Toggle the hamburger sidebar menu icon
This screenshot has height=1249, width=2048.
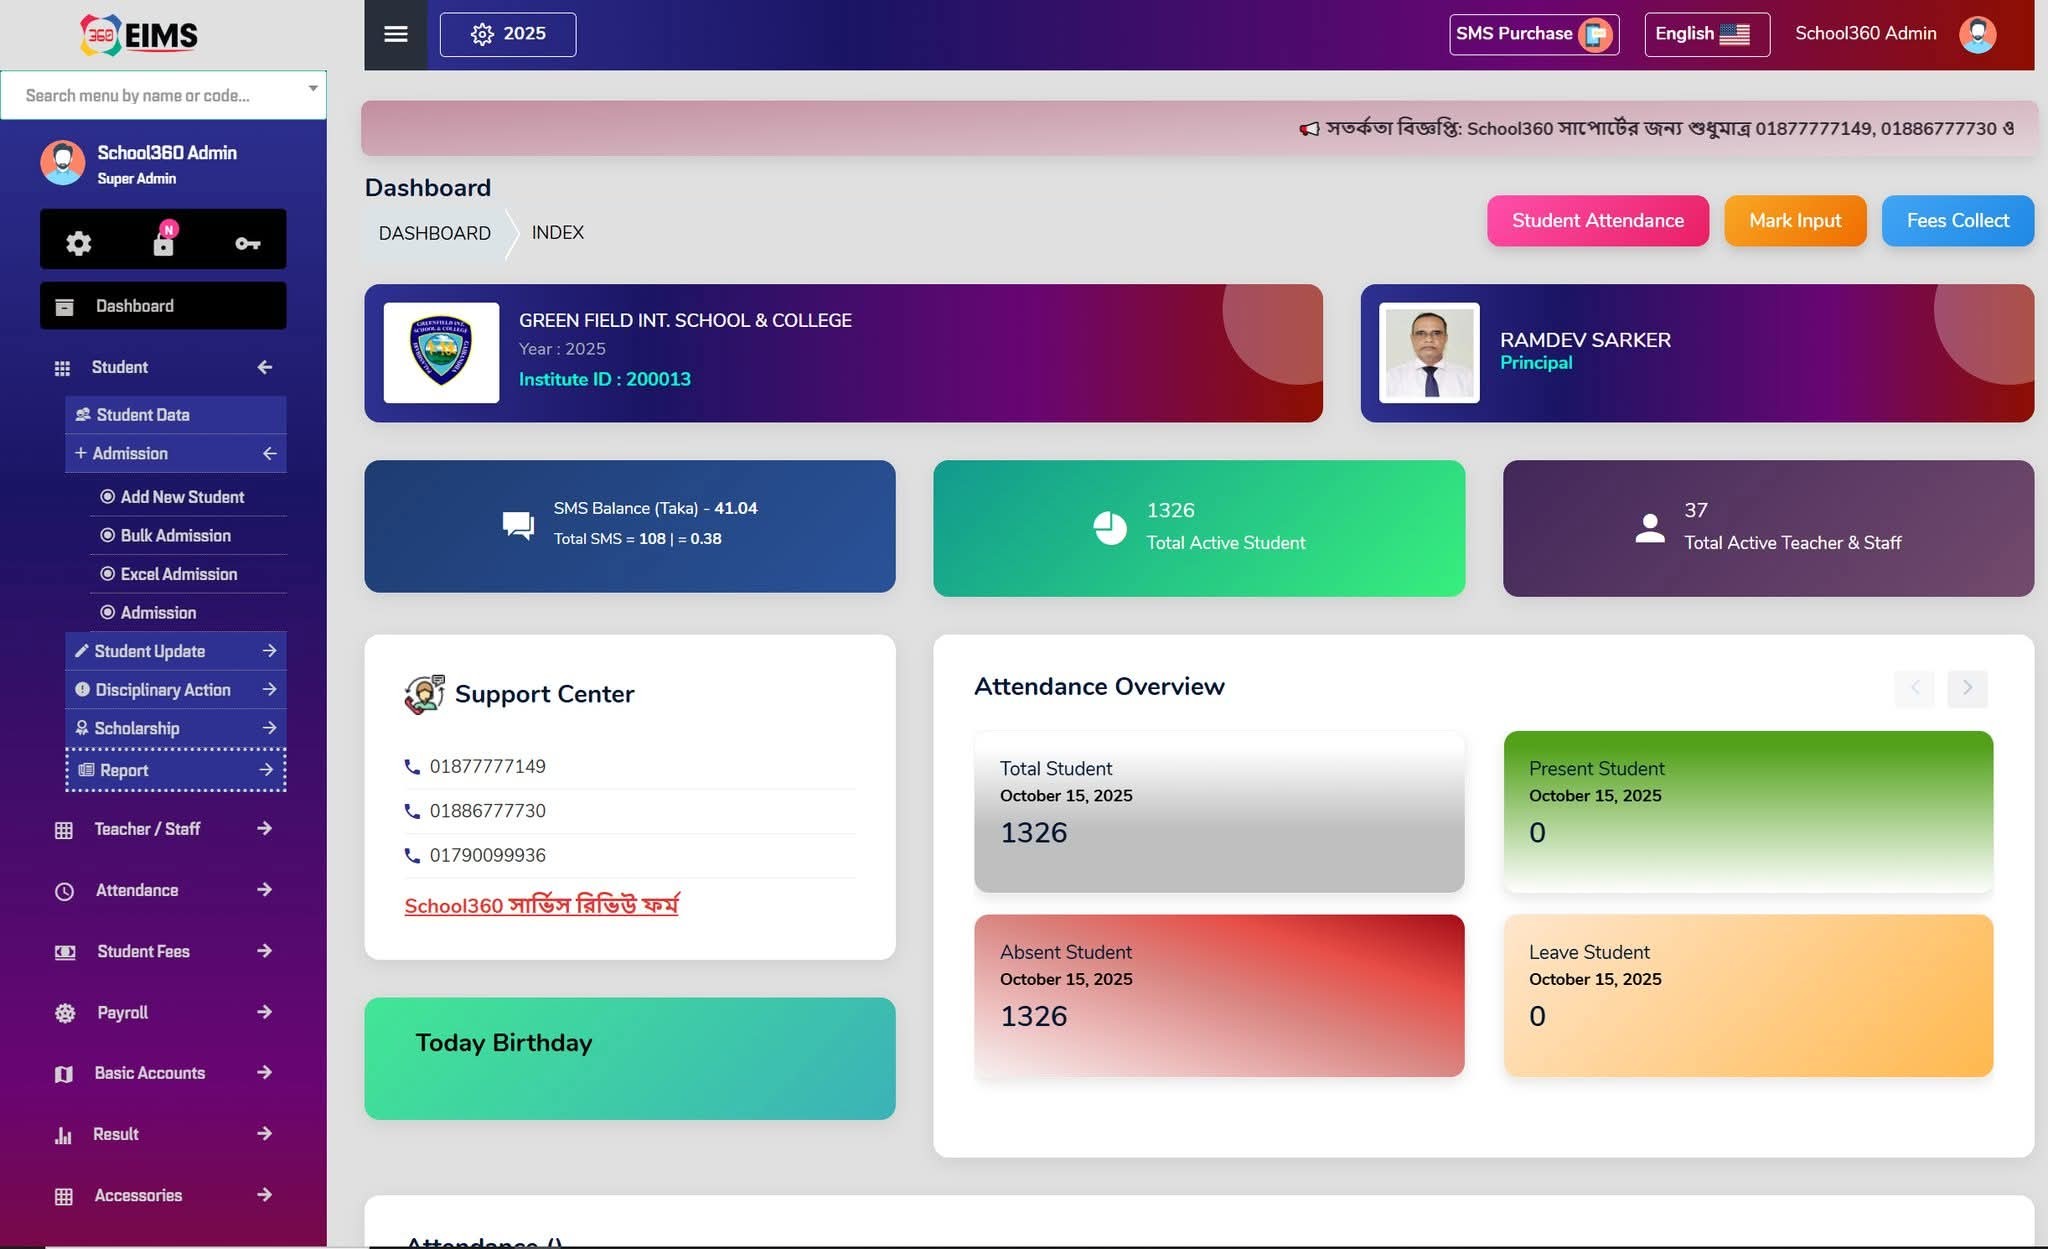pyautogui.click(x=395, y=34)
